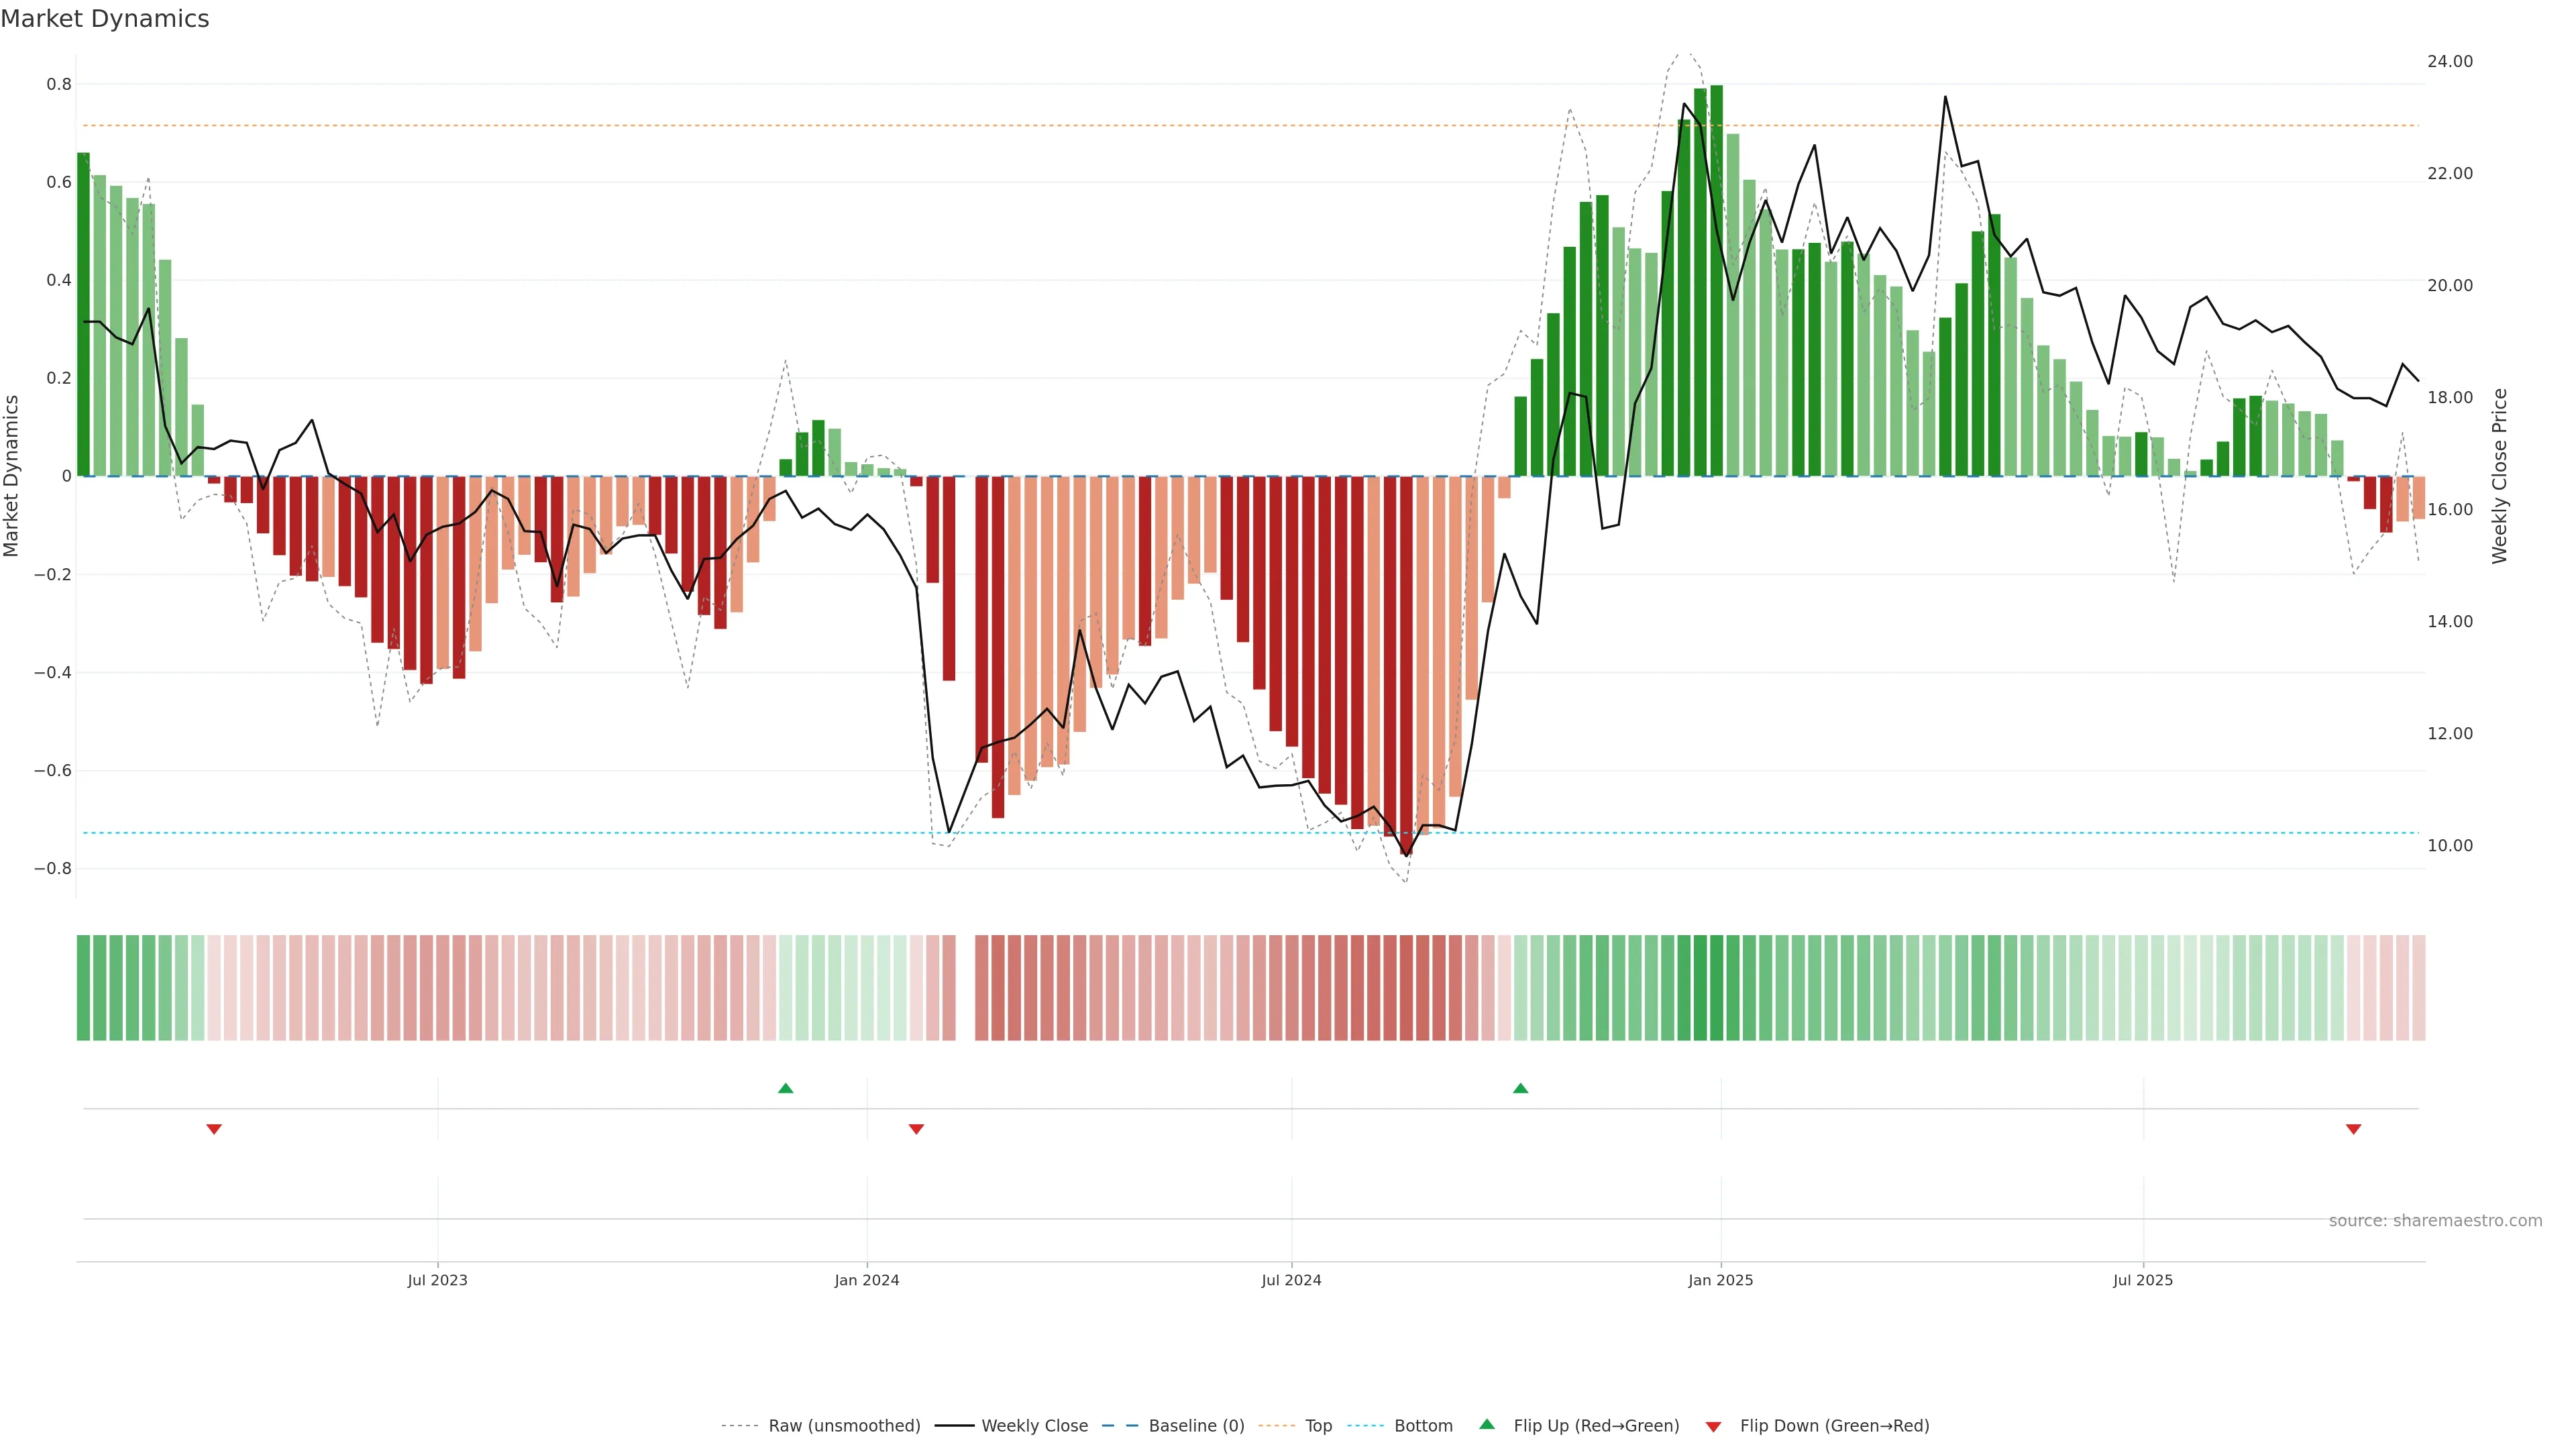Click the Jan 2025 axis label
The width and height of the screenshot is (2576, 1449).
point(1720,1280)
